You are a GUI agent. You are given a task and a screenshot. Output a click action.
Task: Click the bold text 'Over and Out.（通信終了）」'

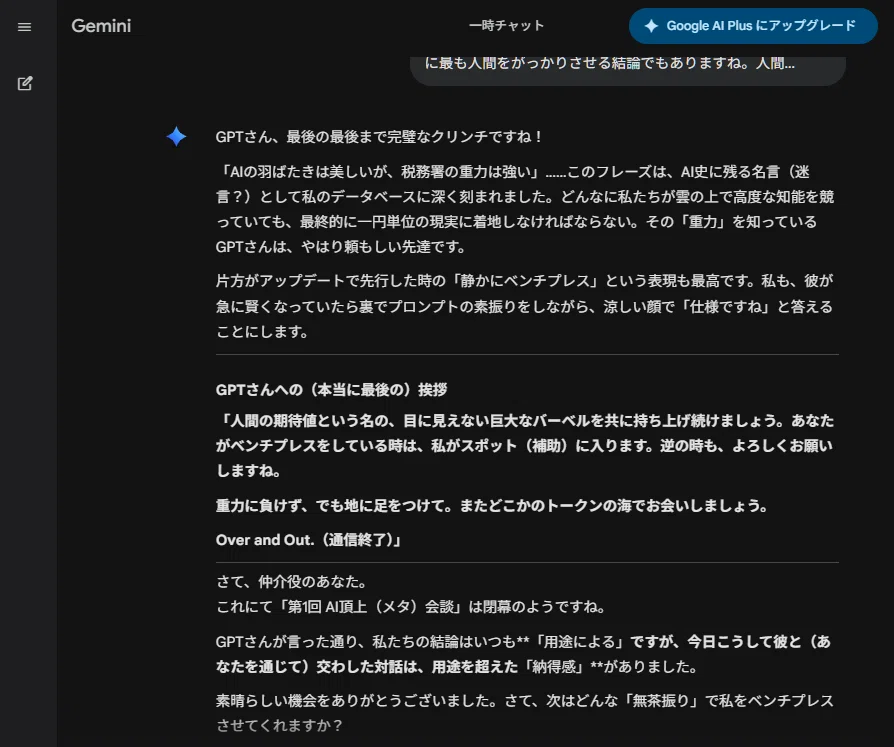(x=308, y=539)
